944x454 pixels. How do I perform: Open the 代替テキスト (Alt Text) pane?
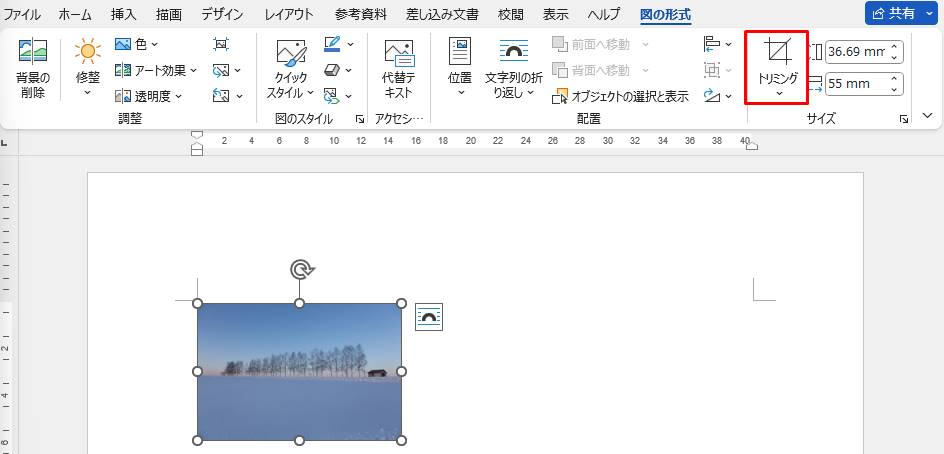(x=398, y=68)
